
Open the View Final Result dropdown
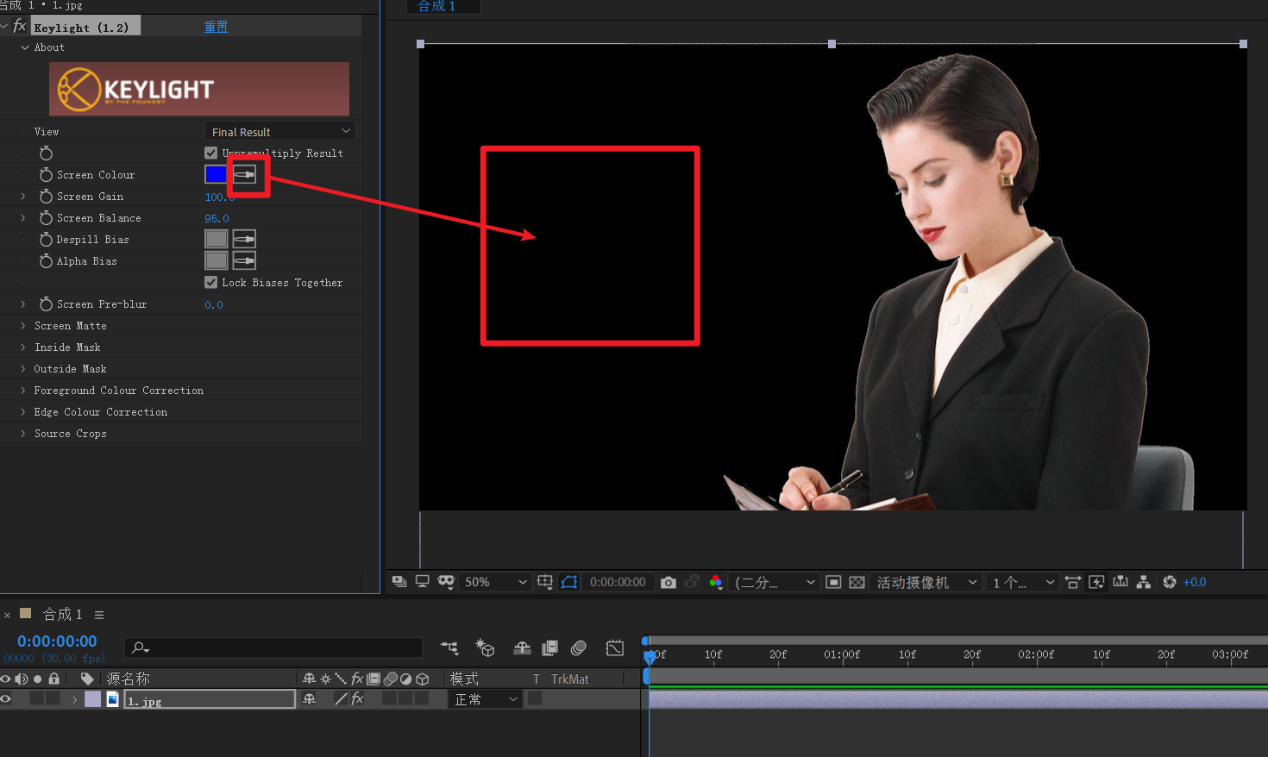tap(280, 132)
